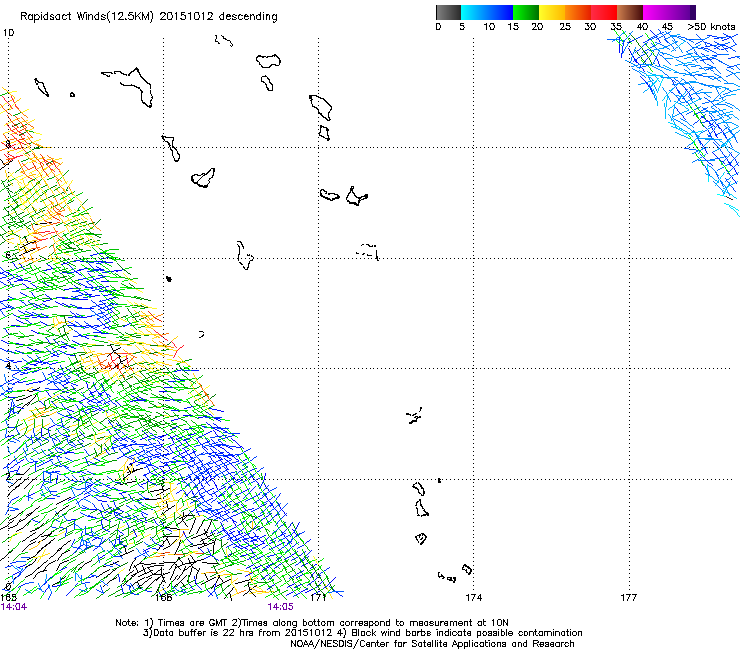Click the NOAA/NESDIS credit line
740x650 pixels.
tap(432, 644)
